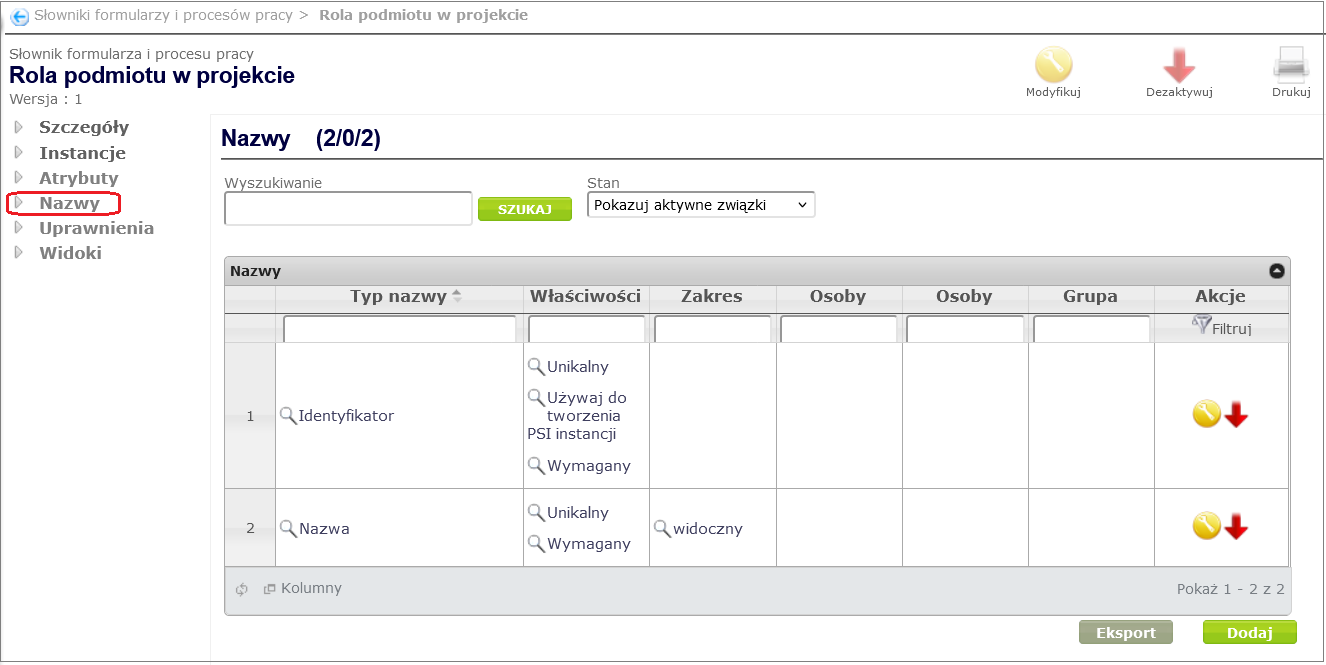The image size is (1326, 665).
Task: Select Atrybuty in the left navigation
Action: (78, 178)
